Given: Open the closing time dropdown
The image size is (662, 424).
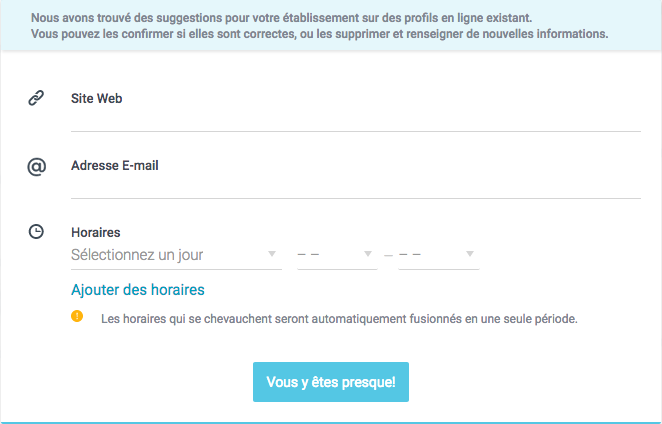Looking at the screenshot, I should coord(430,255).
